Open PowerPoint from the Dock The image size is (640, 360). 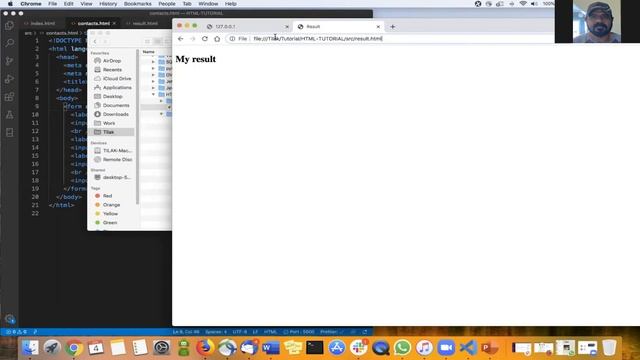tap(490, 348)
